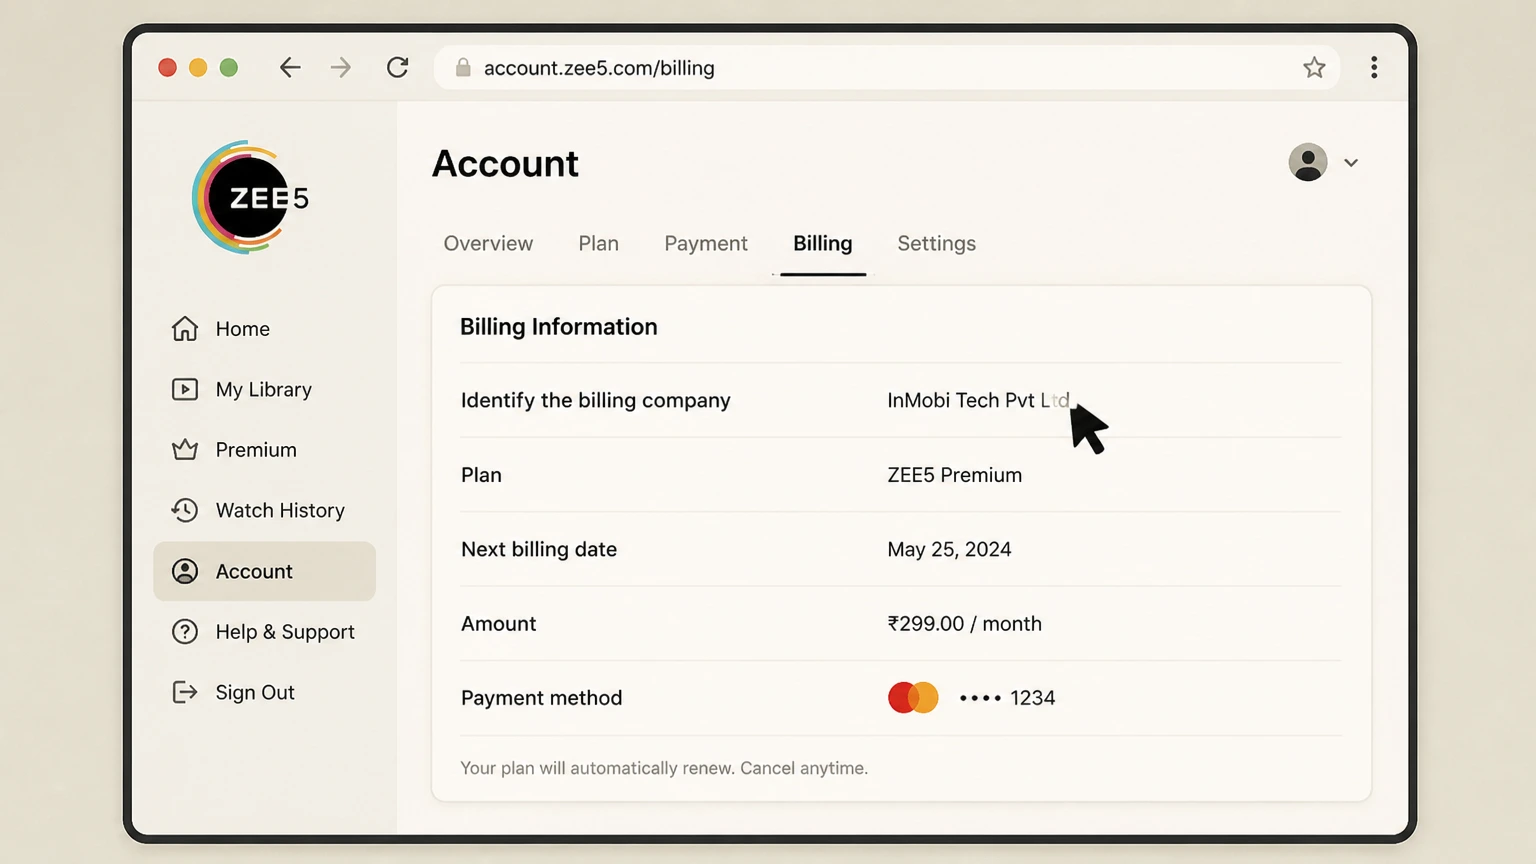The image size is (1536, 864).
Task: Click the Amount row label
Action: pos(498,623)
